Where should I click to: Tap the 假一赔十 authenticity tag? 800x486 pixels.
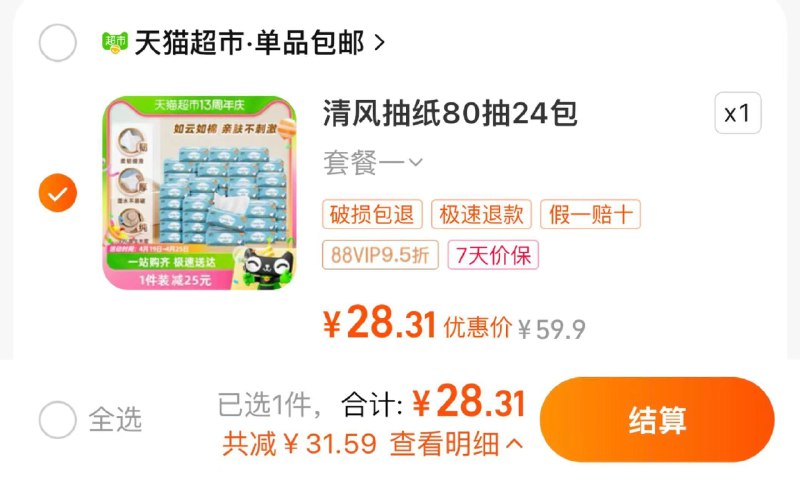coord(590,214)
